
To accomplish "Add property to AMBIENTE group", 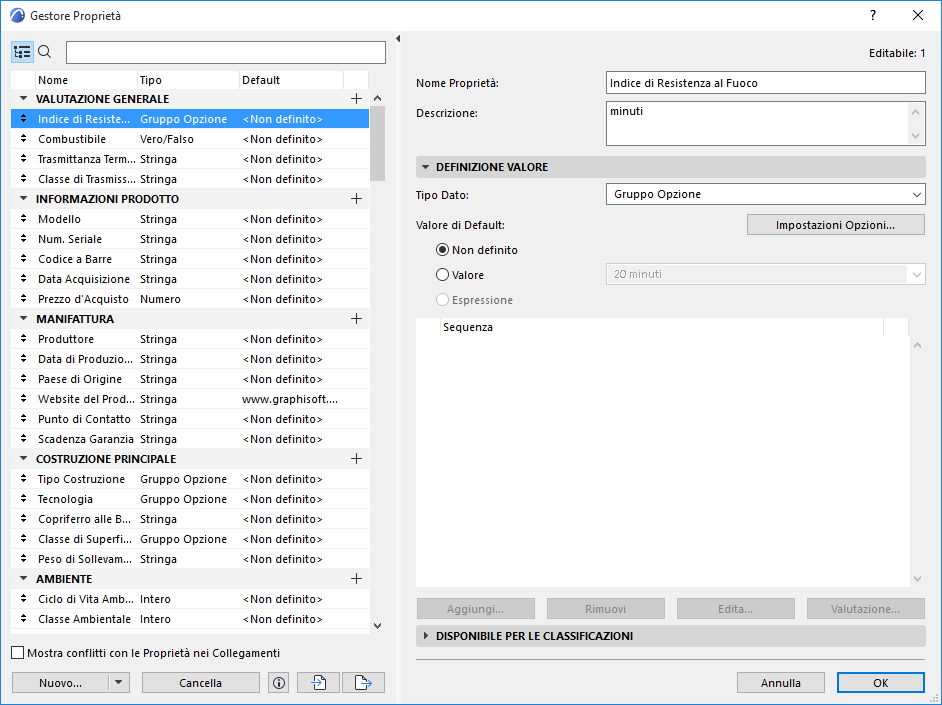I will pyautogui.click(x=356, y=579).
